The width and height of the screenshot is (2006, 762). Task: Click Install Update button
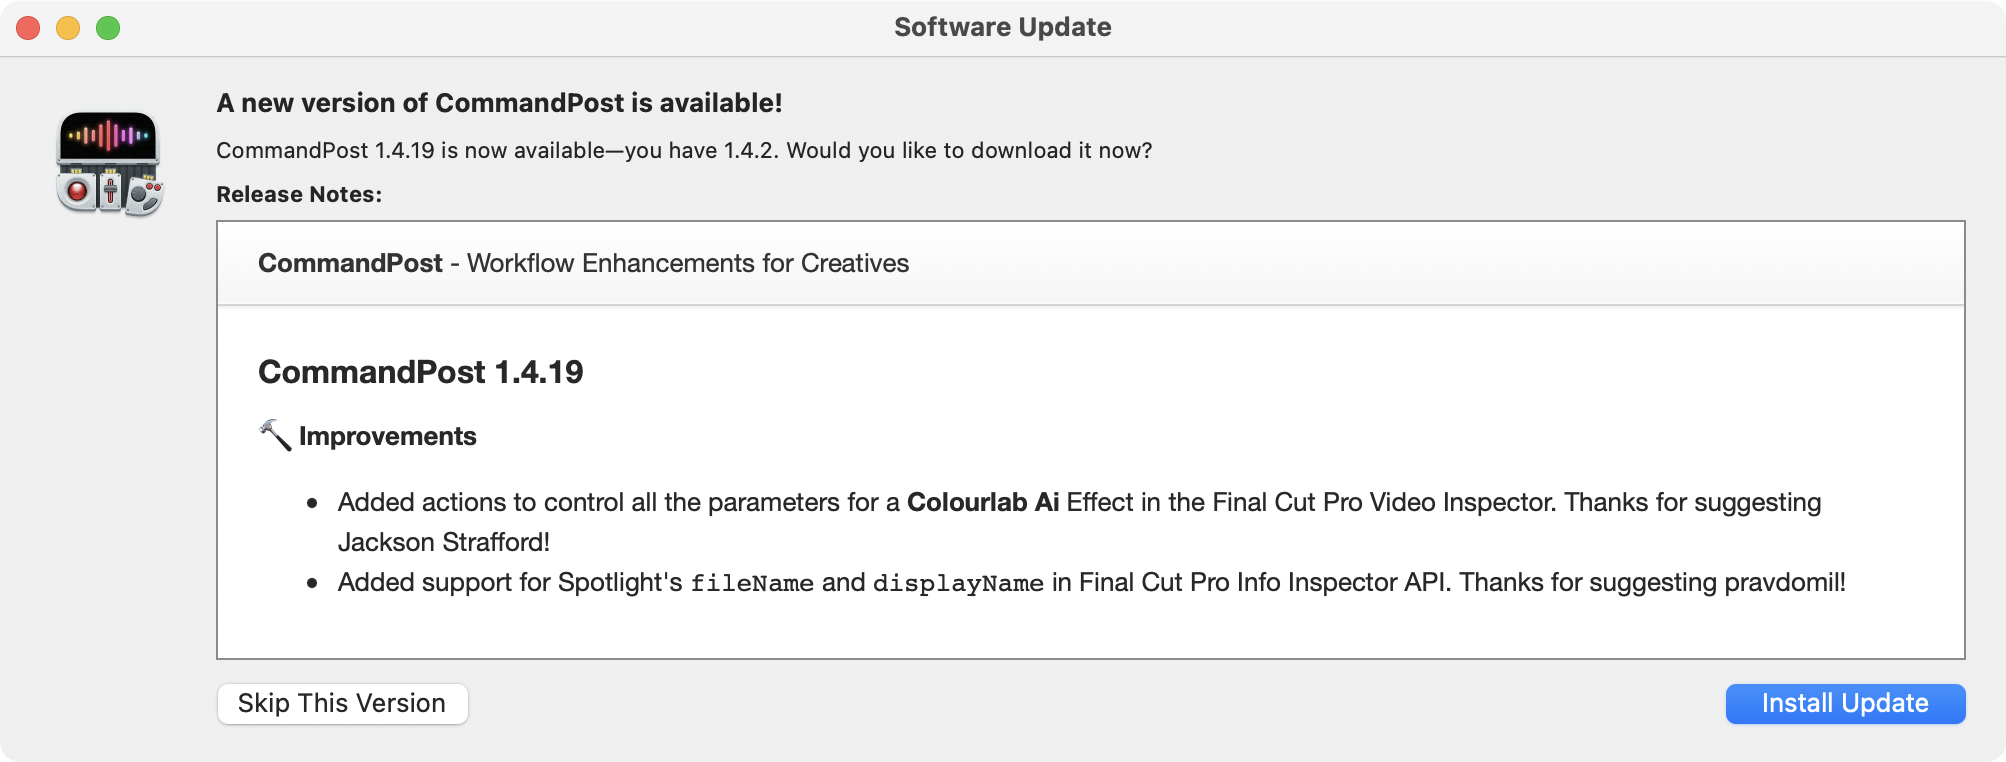[1844, 703]
